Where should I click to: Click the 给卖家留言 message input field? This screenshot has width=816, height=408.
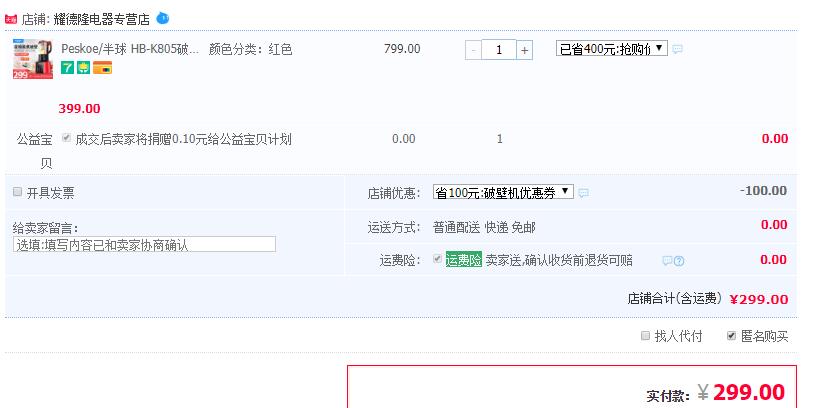click(144, 244)
